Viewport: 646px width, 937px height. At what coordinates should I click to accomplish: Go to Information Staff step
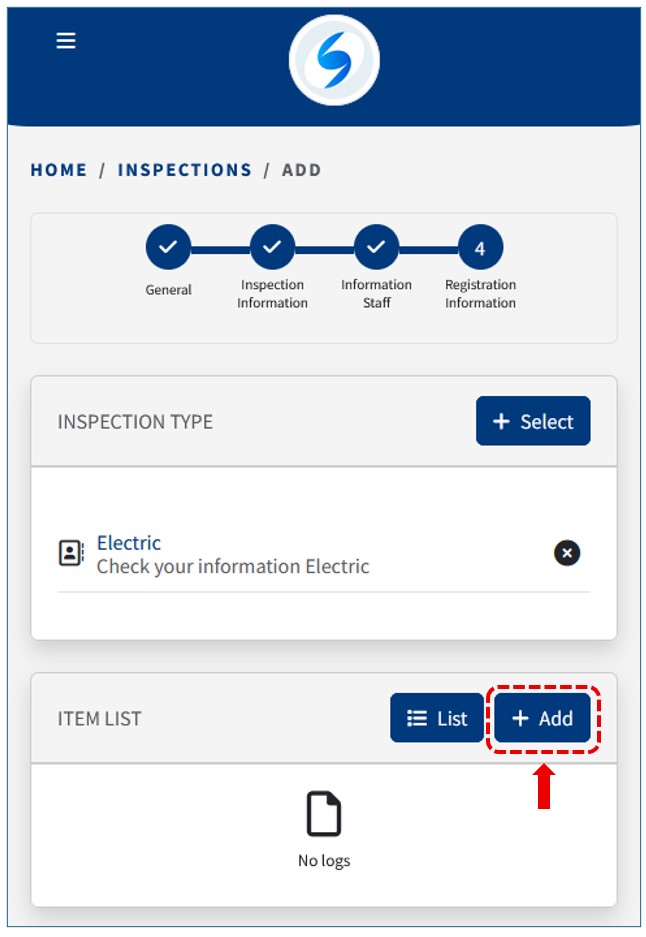(x=376, y=247)
